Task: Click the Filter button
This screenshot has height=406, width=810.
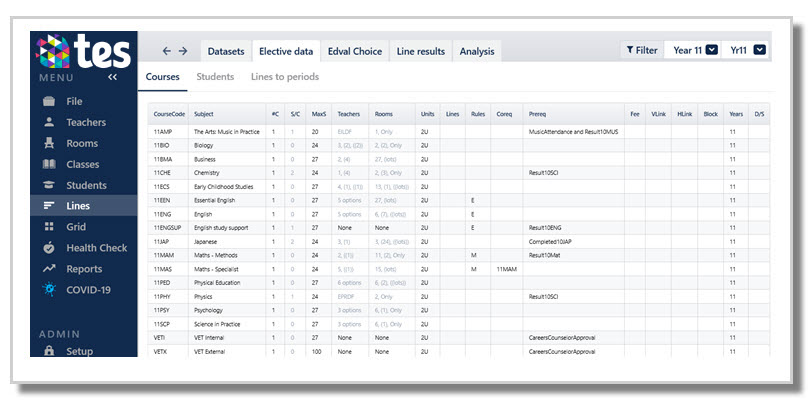Action: [642, 50]
